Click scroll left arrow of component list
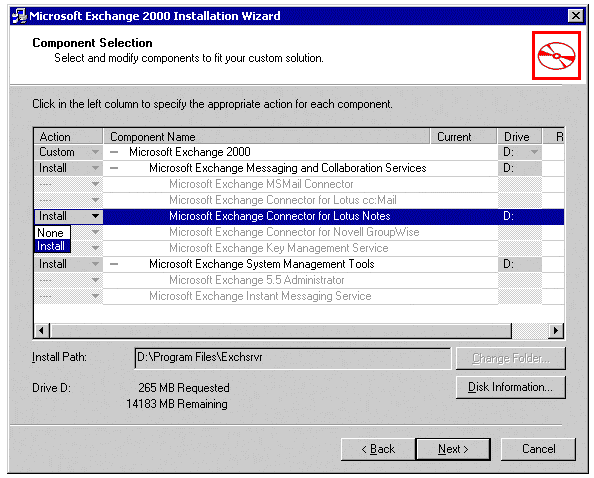 tap(42, 330)
